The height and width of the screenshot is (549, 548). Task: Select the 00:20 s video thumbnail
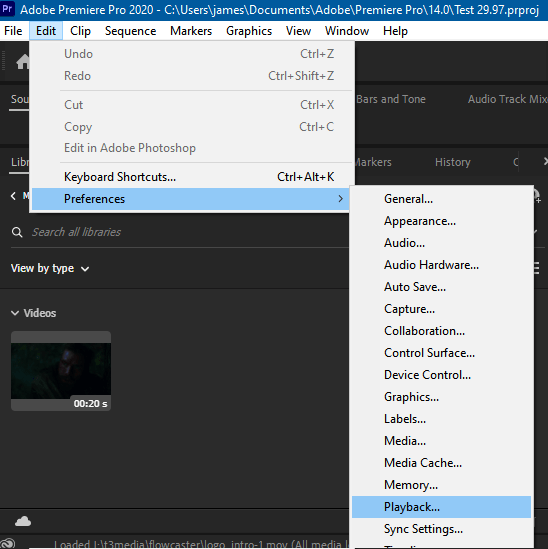point(61,371)
